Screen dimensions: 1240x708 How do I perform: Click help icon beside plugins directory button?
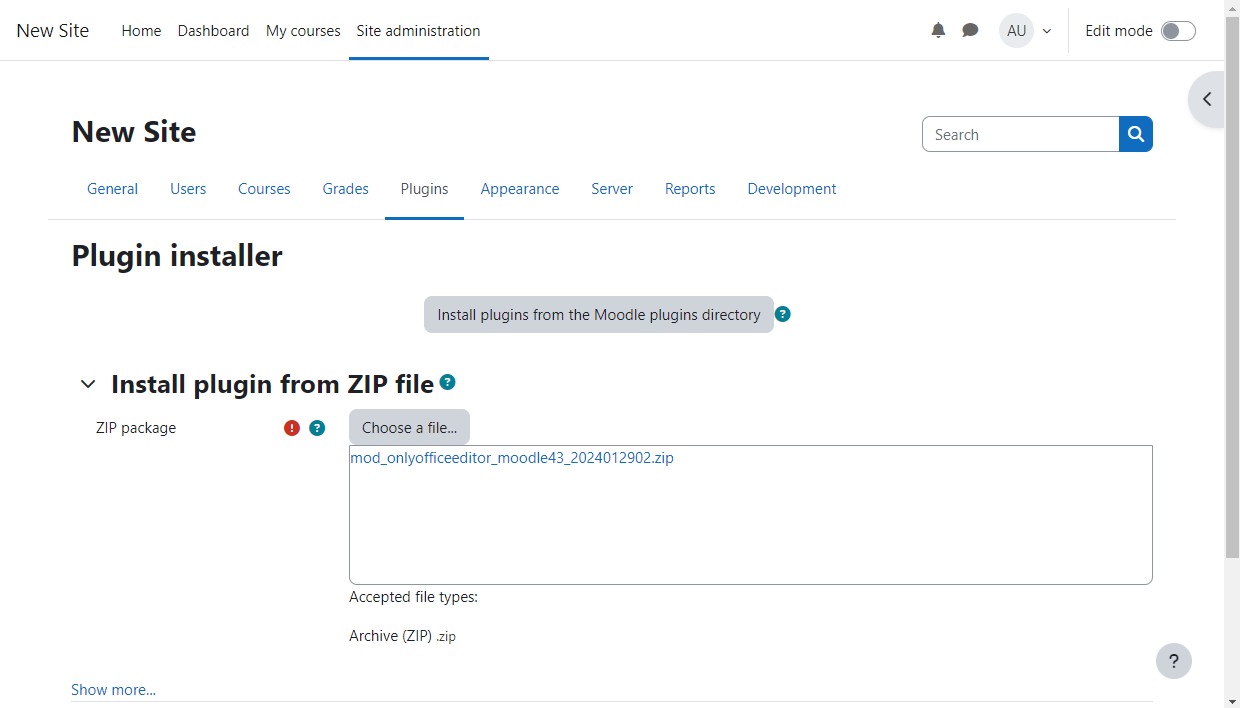pos(783,314)
